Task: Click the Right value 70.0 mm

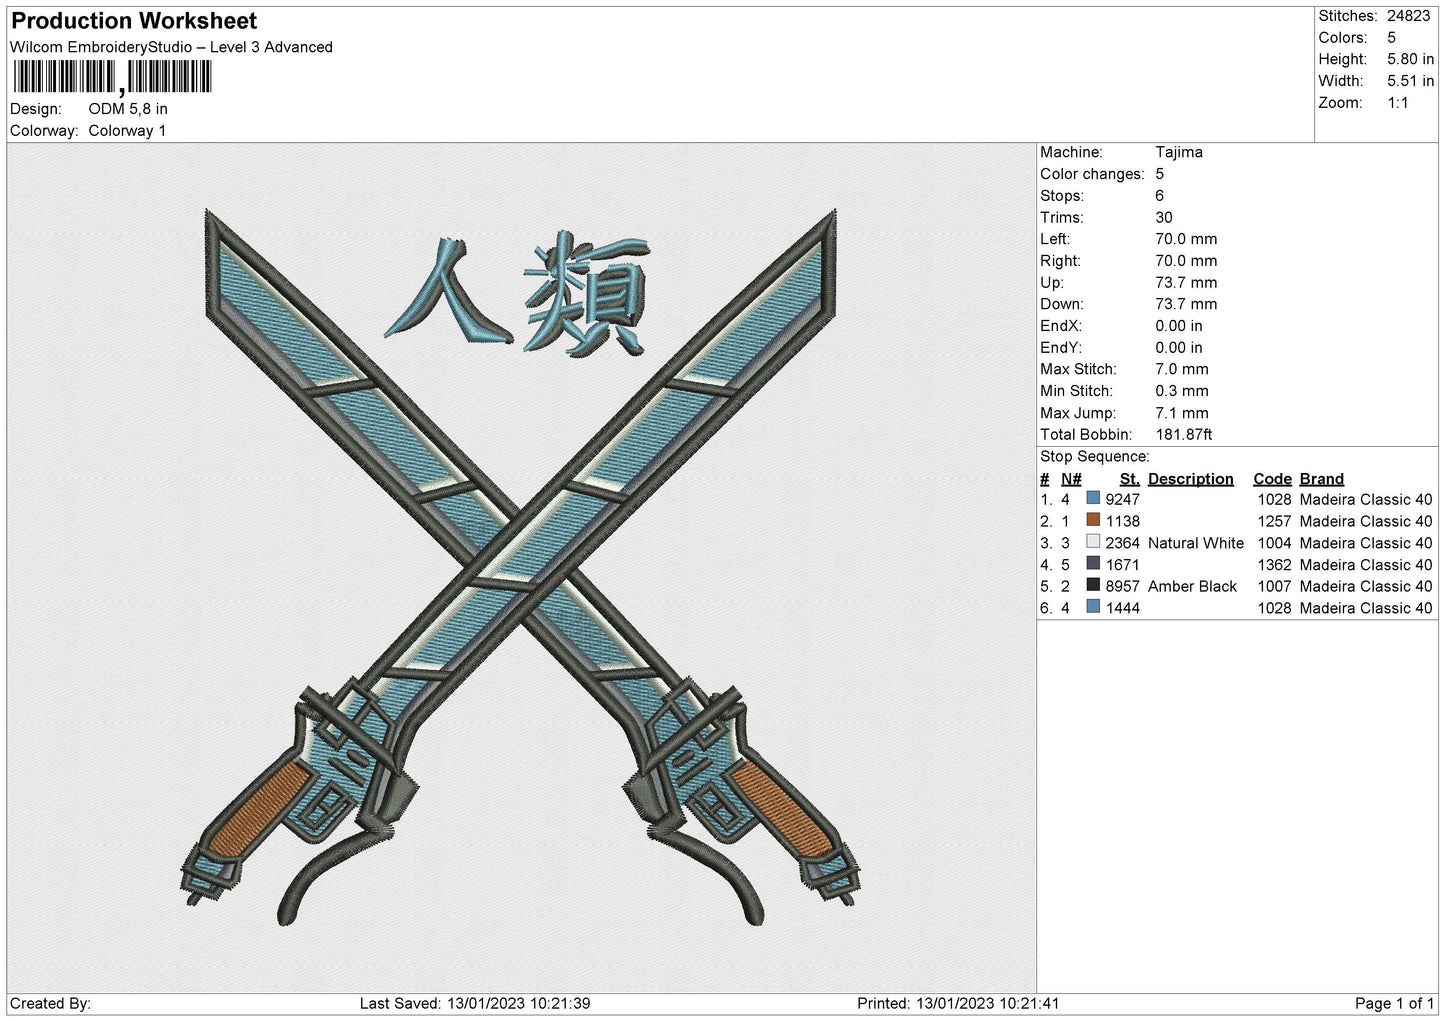Action: click(x=1186, y=261)
